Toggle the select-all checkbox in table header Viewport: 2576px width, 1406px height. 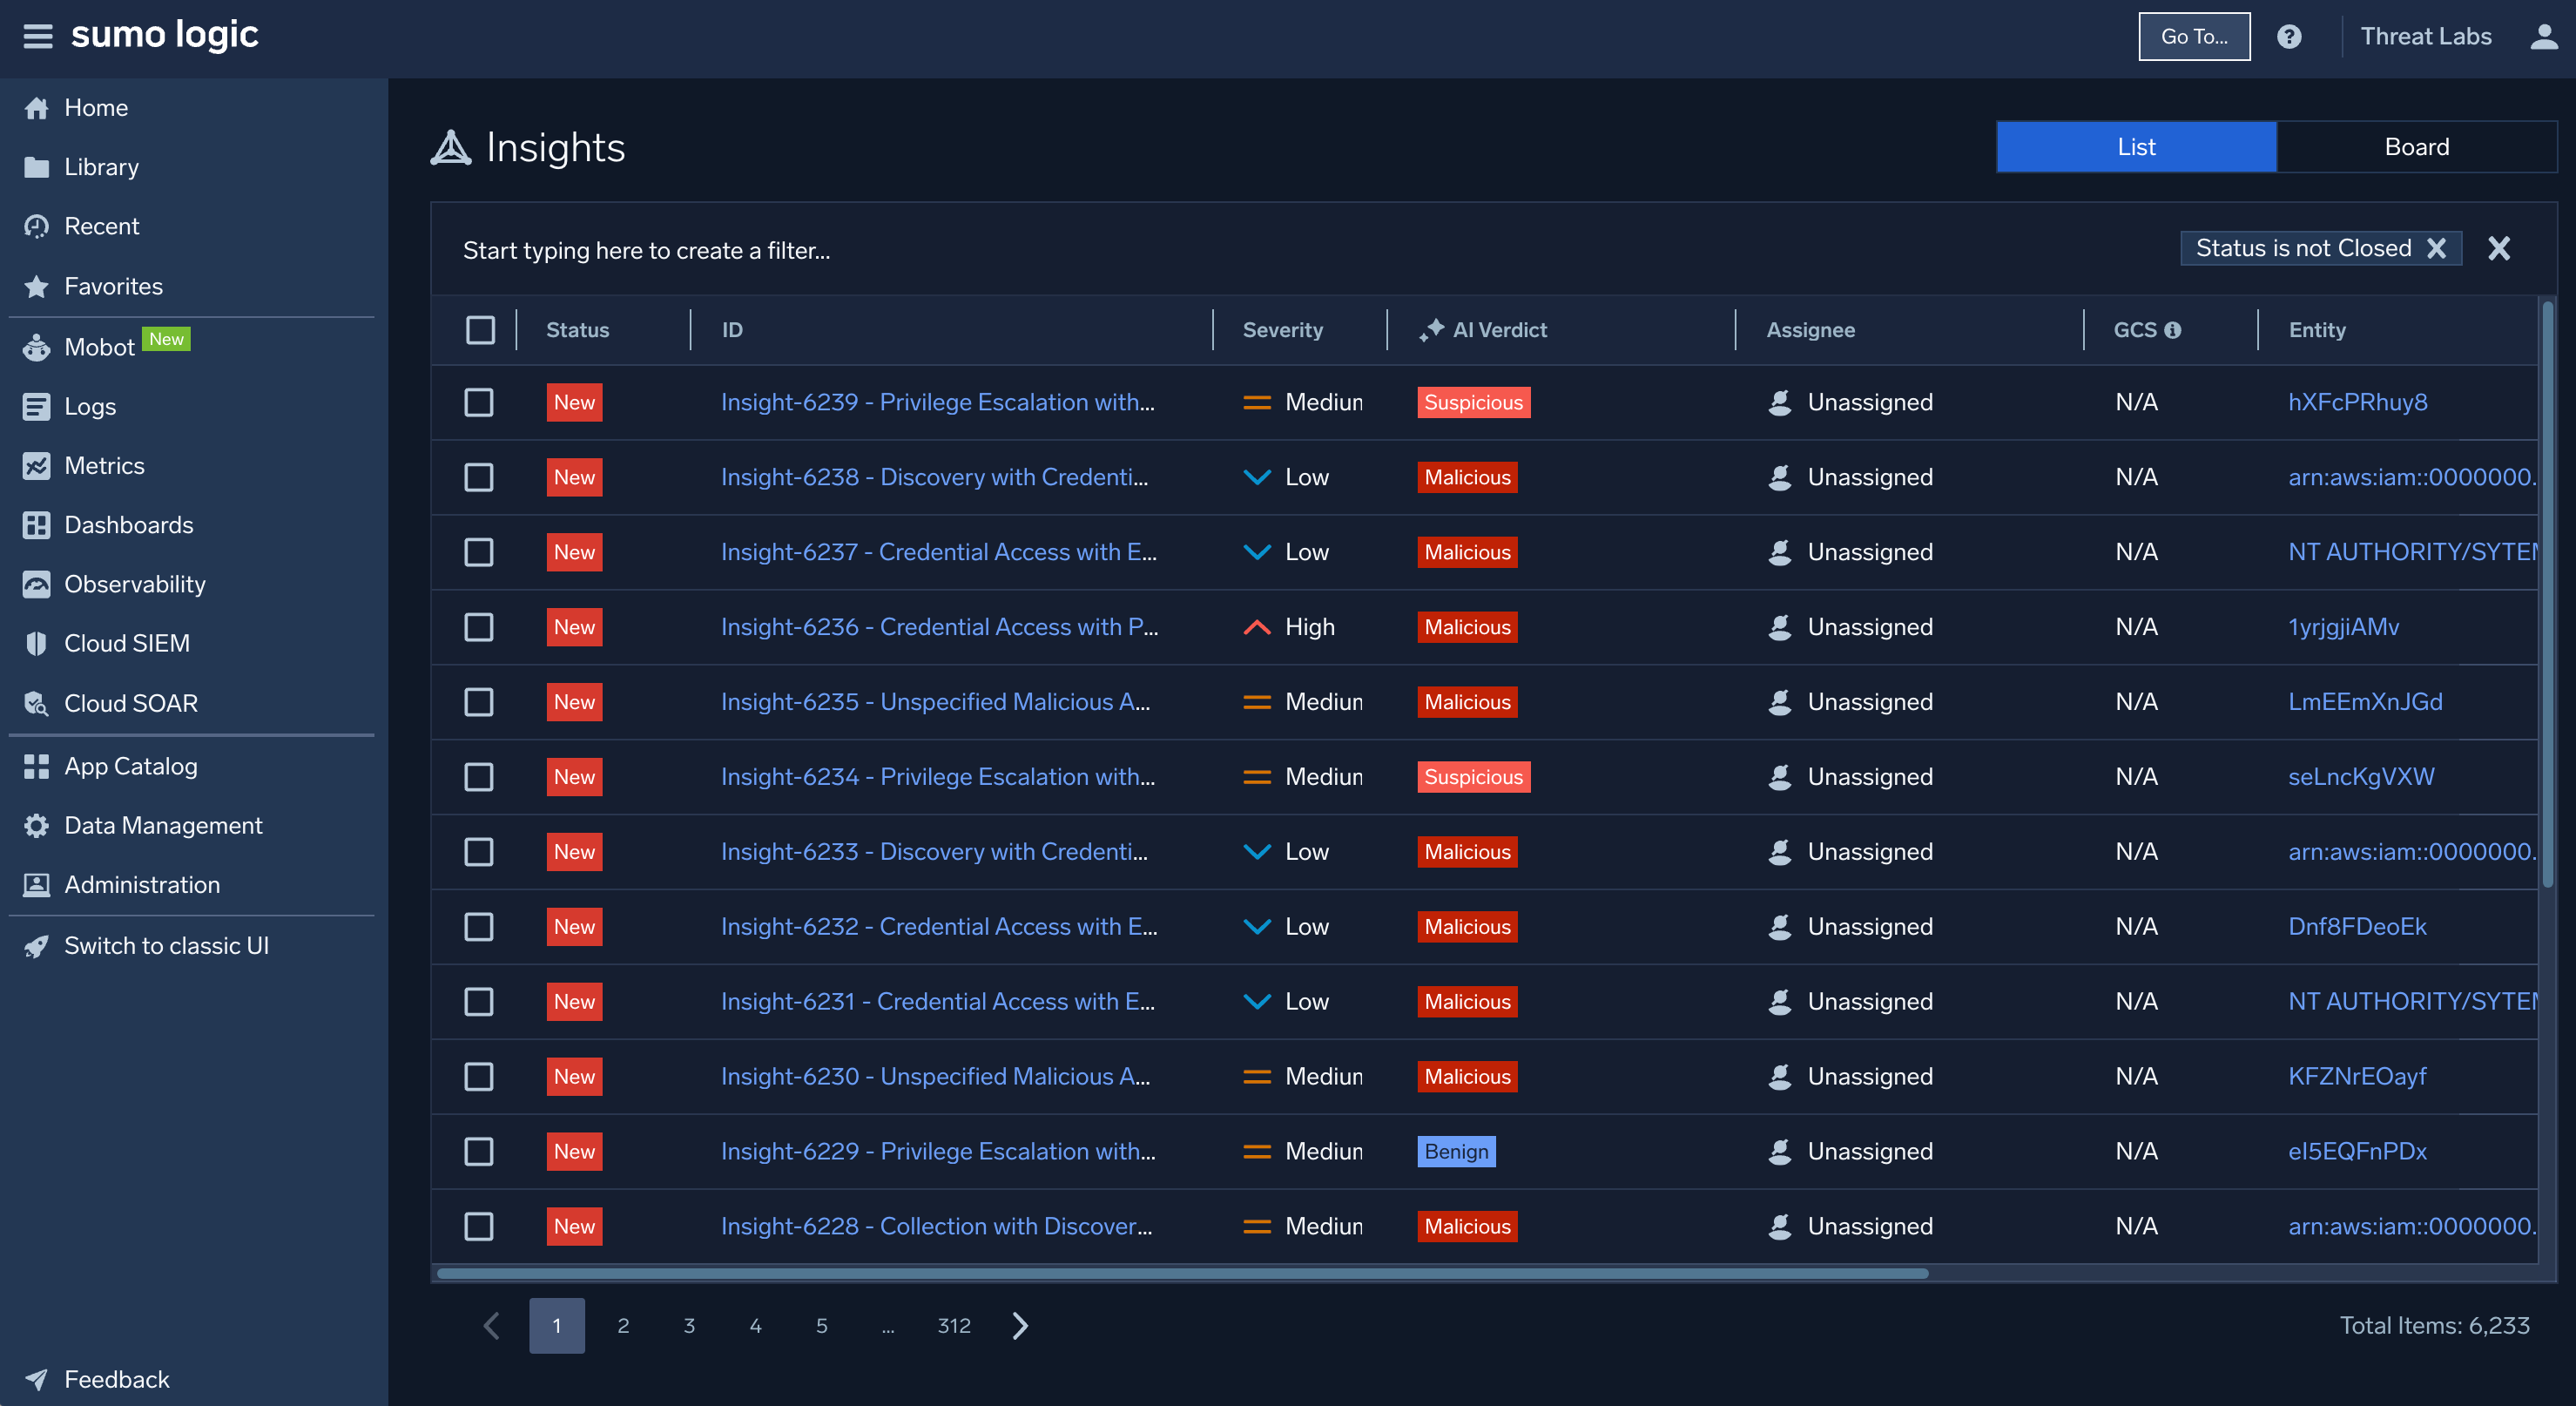coord(480,330)
